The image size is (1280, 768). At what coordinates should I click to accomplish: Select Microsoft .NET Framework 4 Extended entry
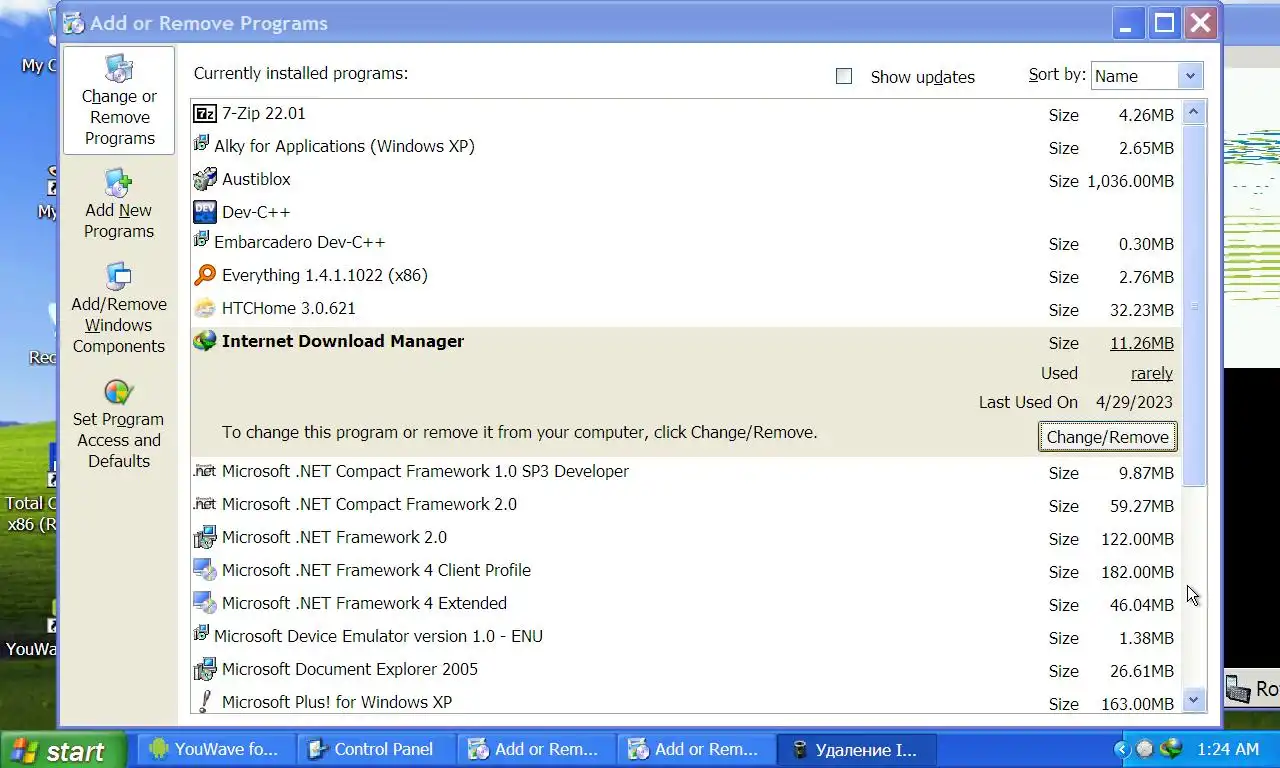coord(364,603)
